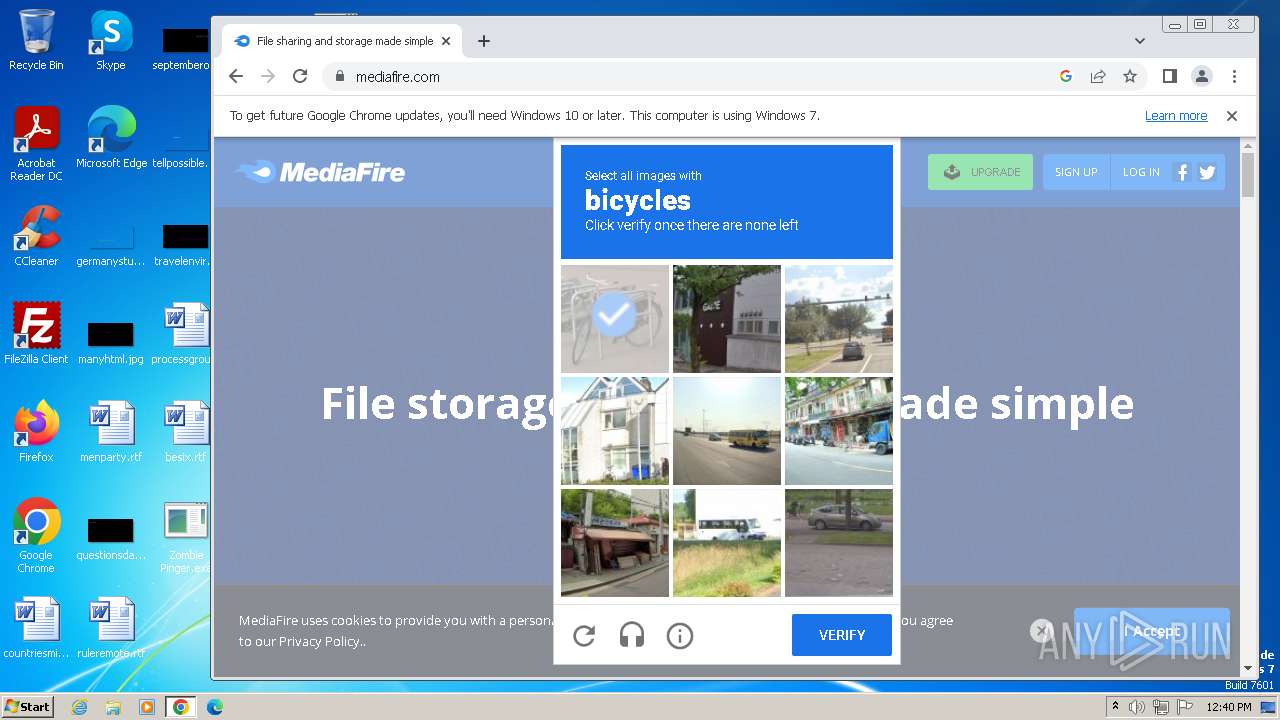Bookmark this tab with star icon
This screenshot has width=1280, height=720.
coord(1130,76)
